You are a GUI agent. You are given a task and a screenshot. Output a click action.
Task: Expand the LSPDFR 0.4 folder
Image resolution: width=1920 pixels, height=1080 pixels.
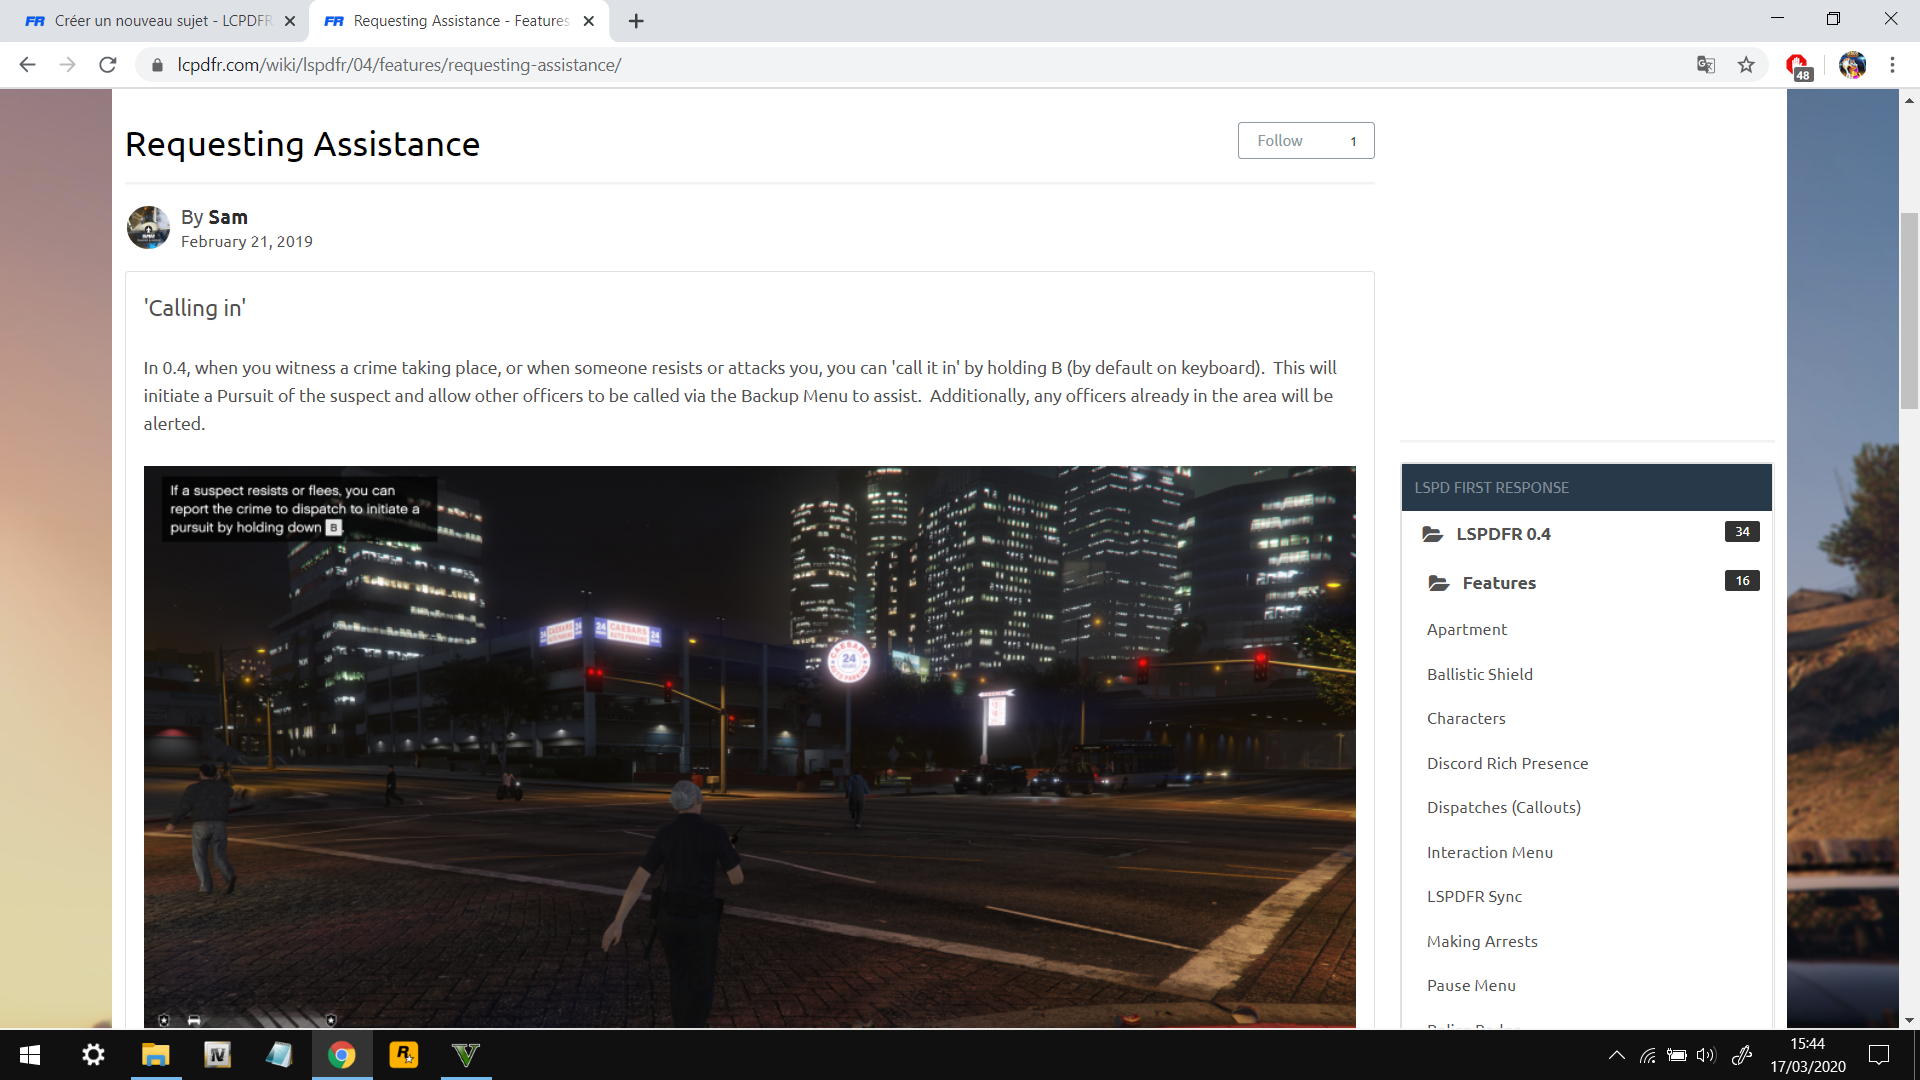pos(1502,534)
